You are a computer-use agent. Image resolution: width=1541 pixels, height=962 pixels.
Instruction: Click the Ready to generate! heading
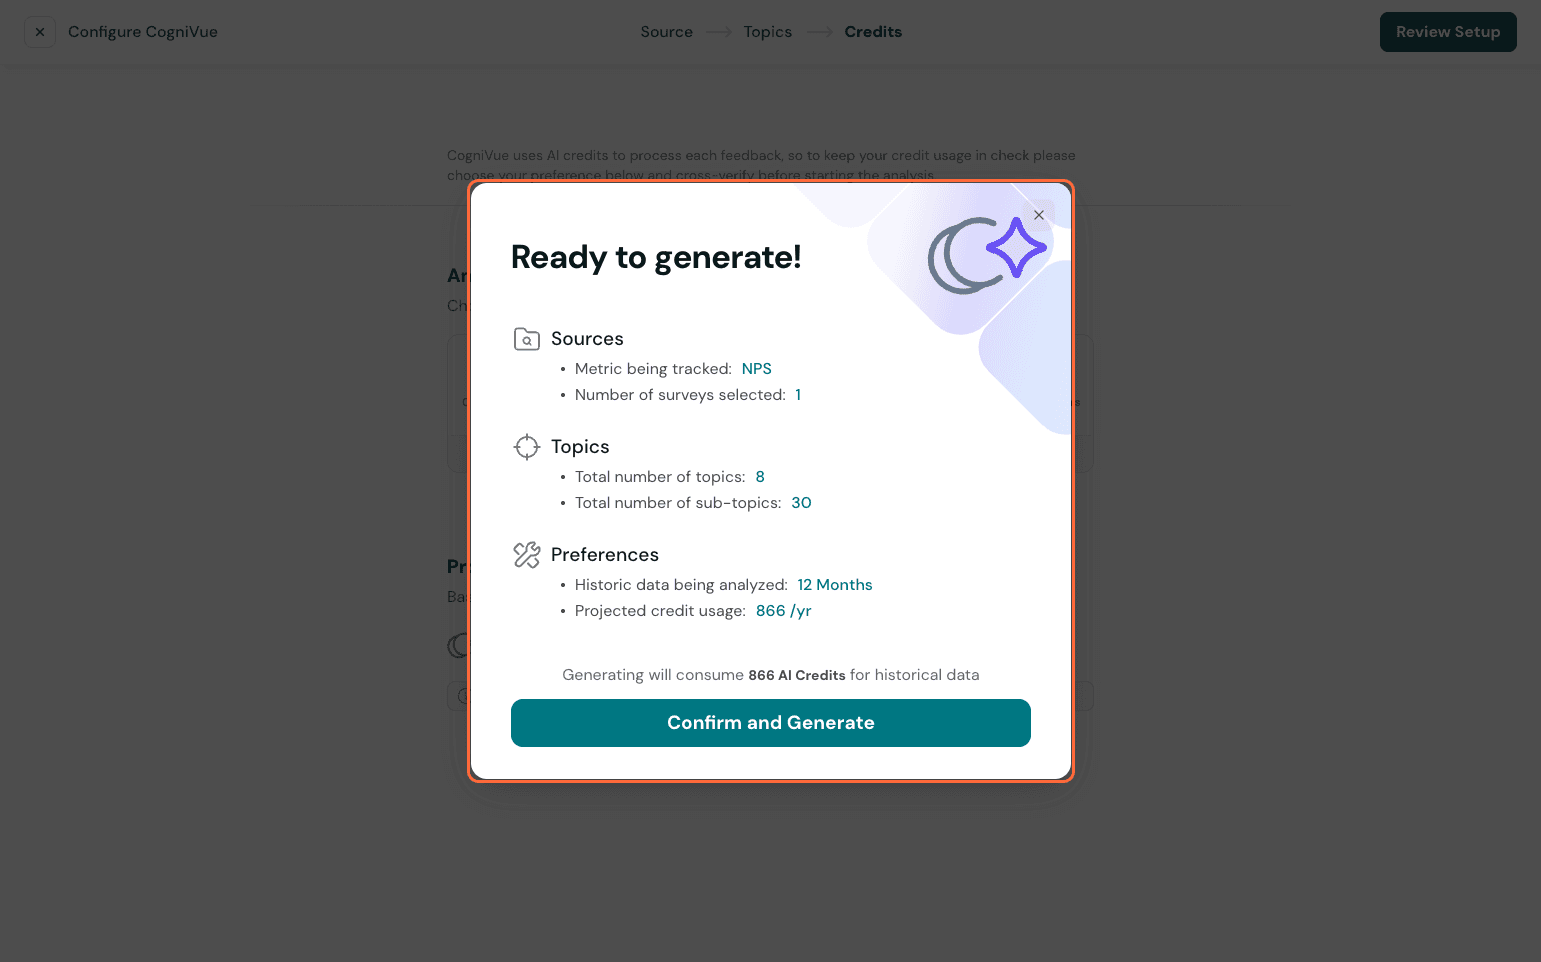pyautogui.click(x=656, y=258)
